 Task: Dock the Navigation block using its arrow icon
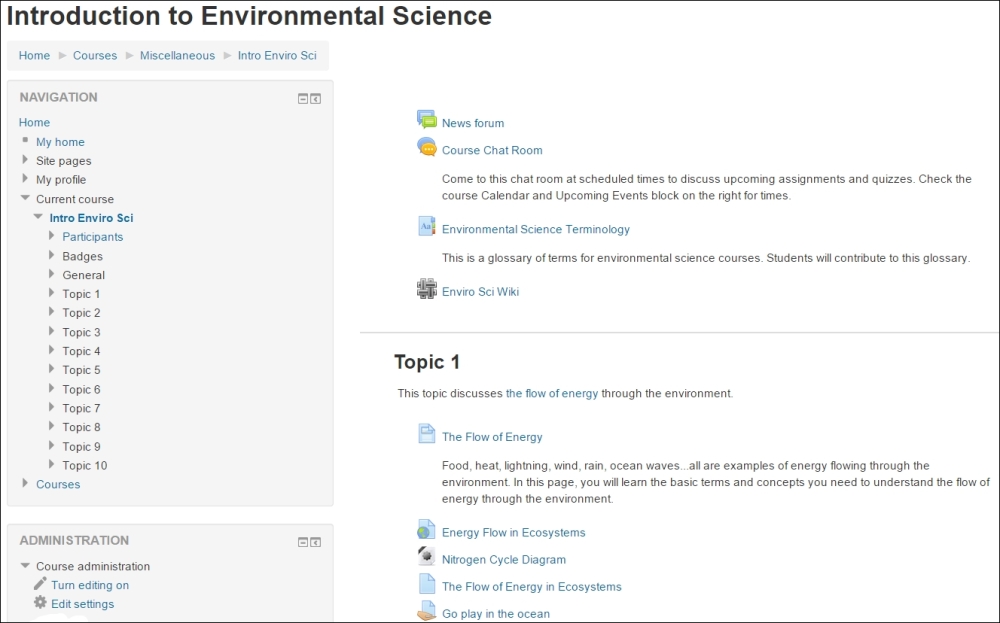[316, 99]
